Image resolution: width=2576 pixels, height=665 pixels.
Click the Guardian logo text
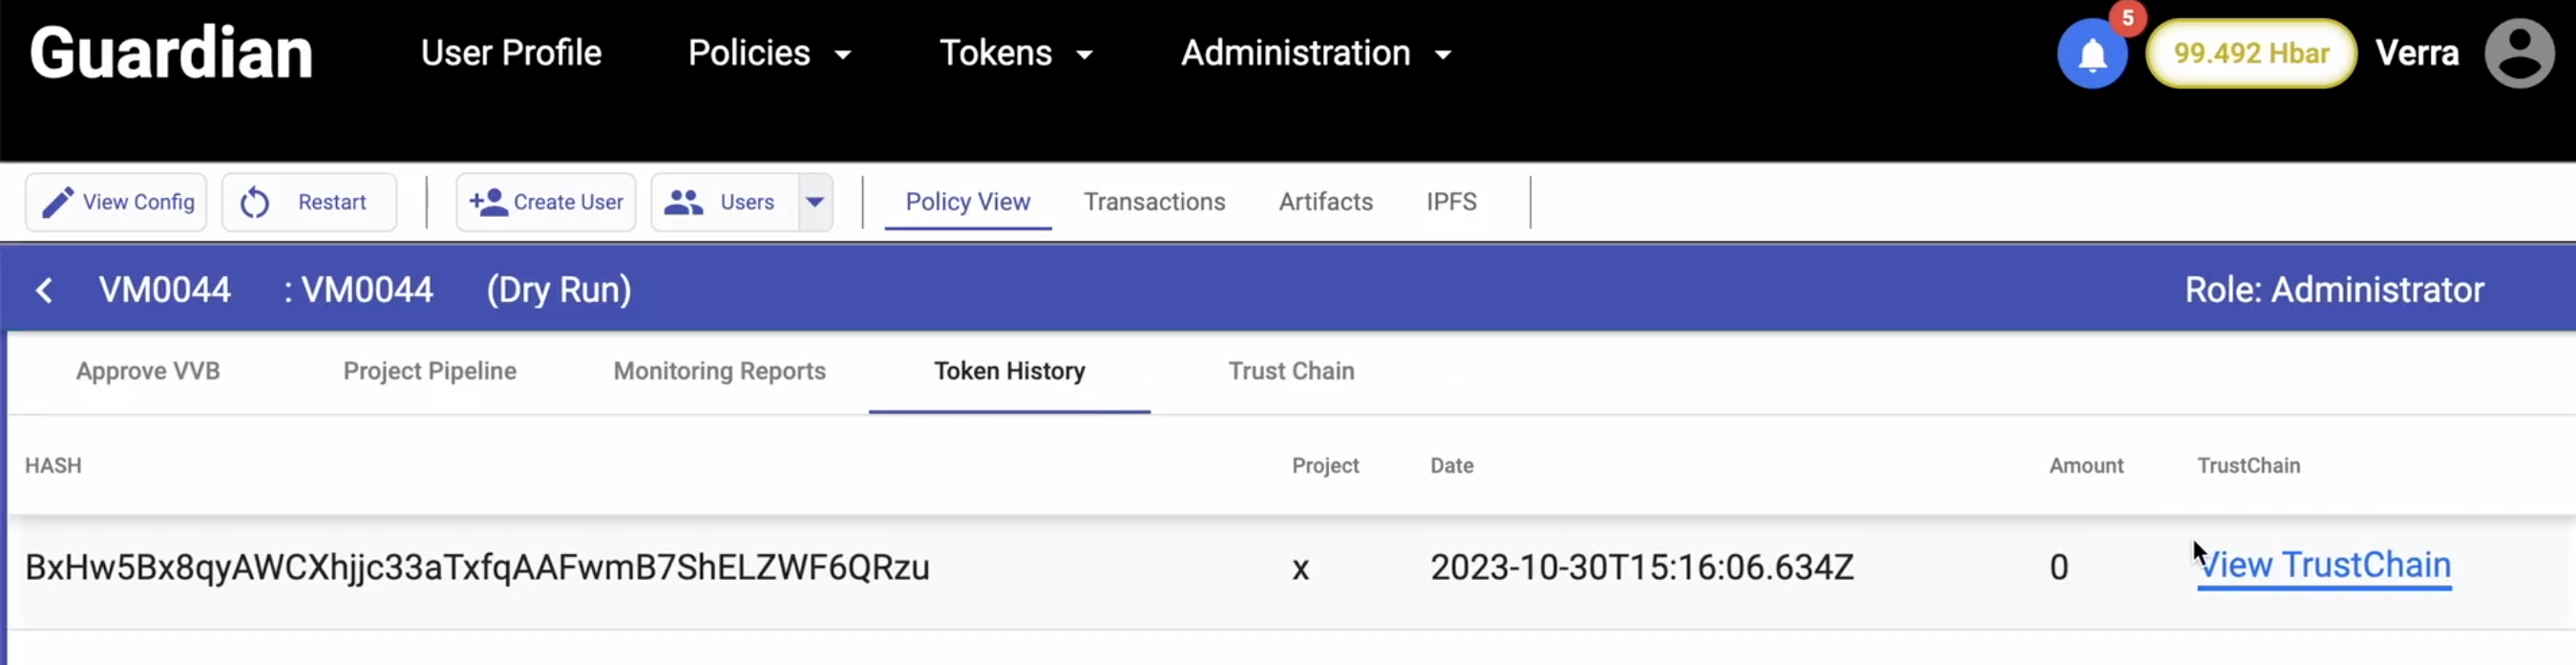click(x=171, y=54)
